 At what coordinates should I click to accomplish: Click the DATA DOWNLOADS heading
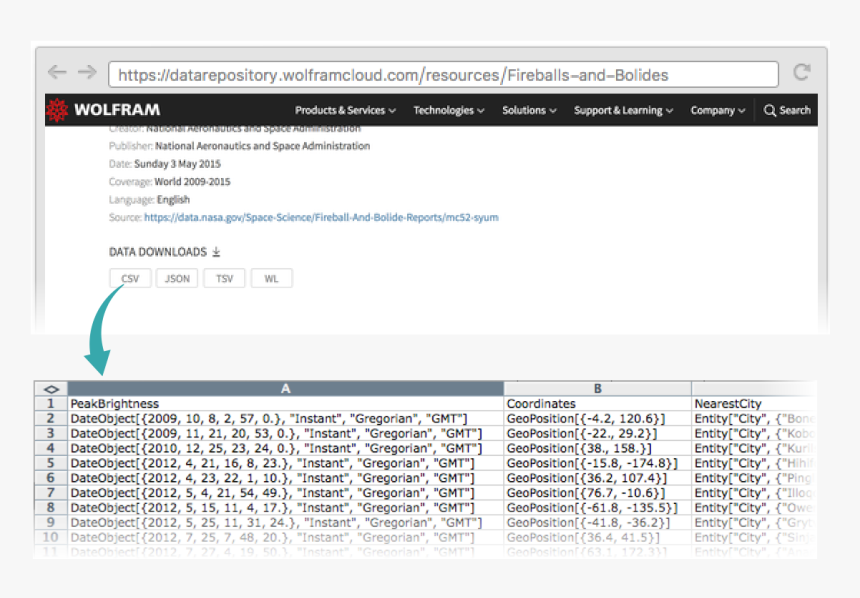[158, 252]
